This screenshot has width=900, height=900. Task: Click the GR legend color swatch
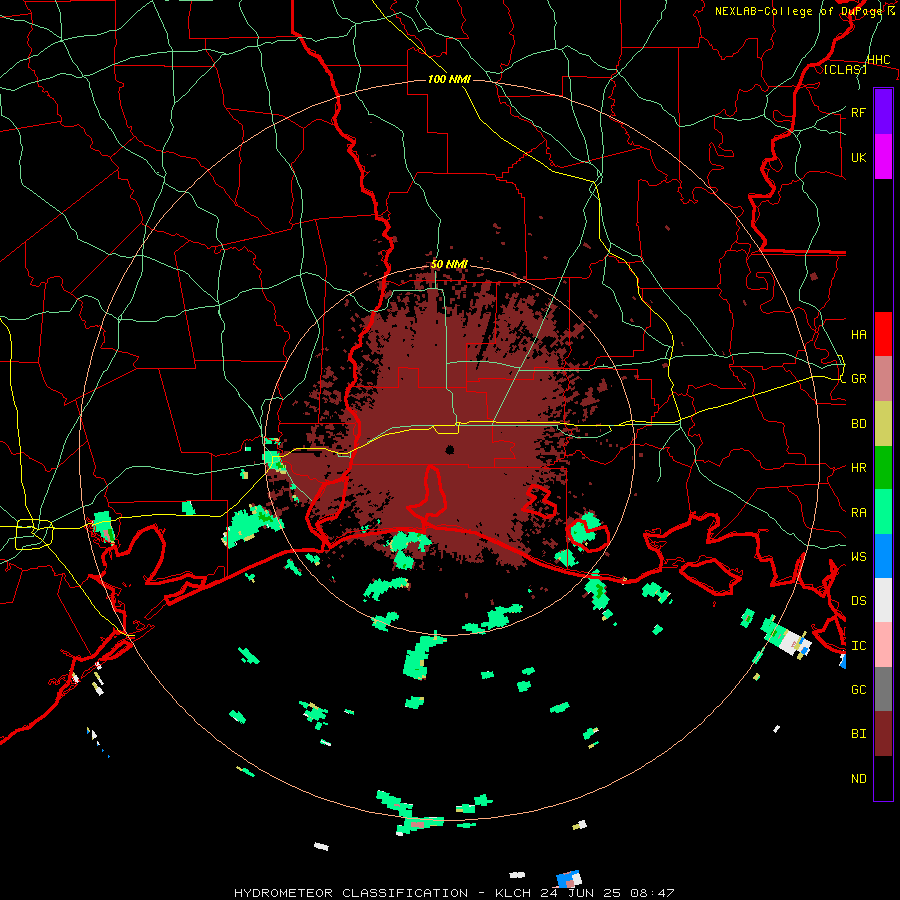883,379
